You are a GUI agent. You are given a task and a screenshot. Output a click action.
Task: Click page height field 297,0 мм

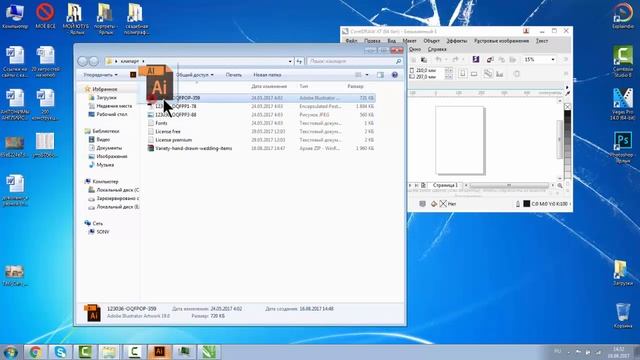(429, 77)
